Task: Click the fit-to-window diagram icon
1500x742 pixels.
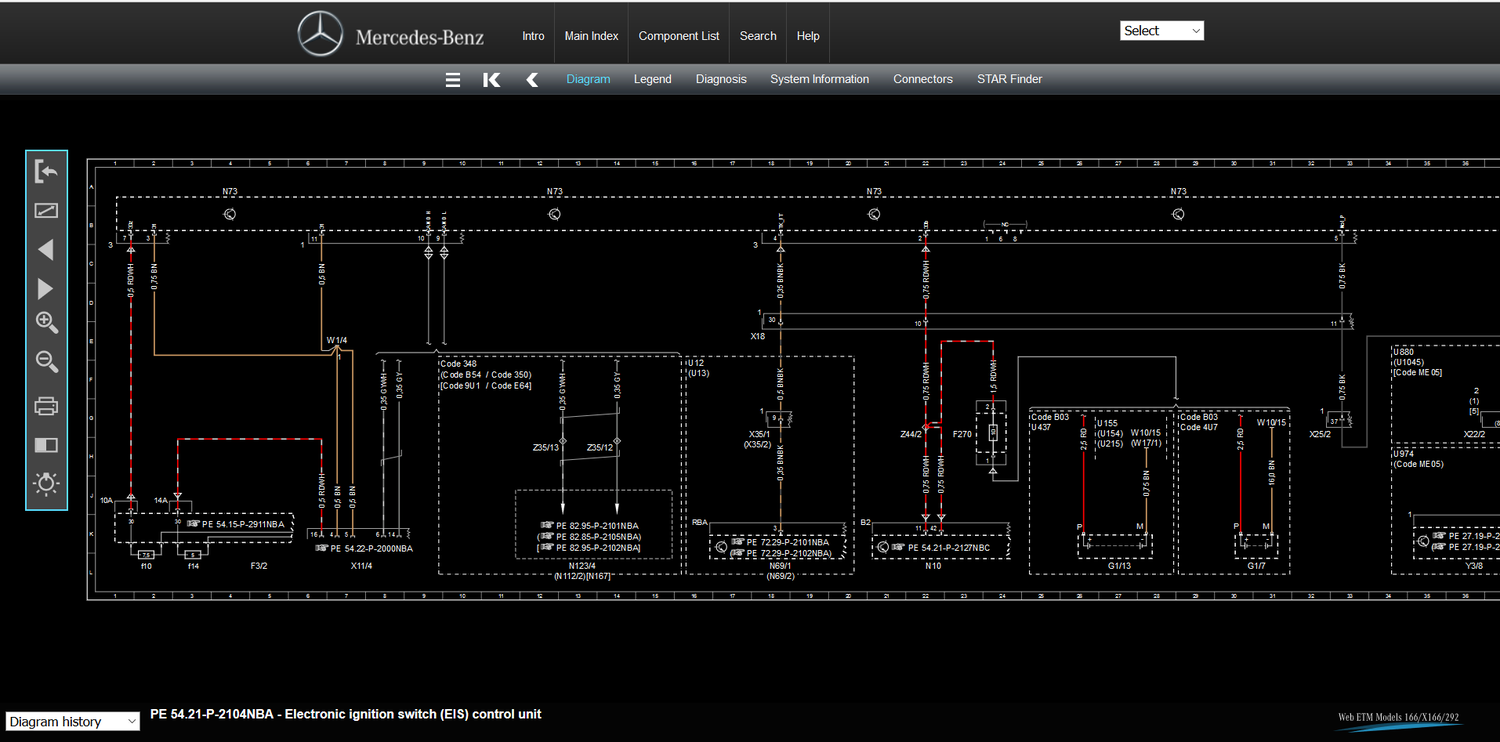Action: click(x=46, y=211)
